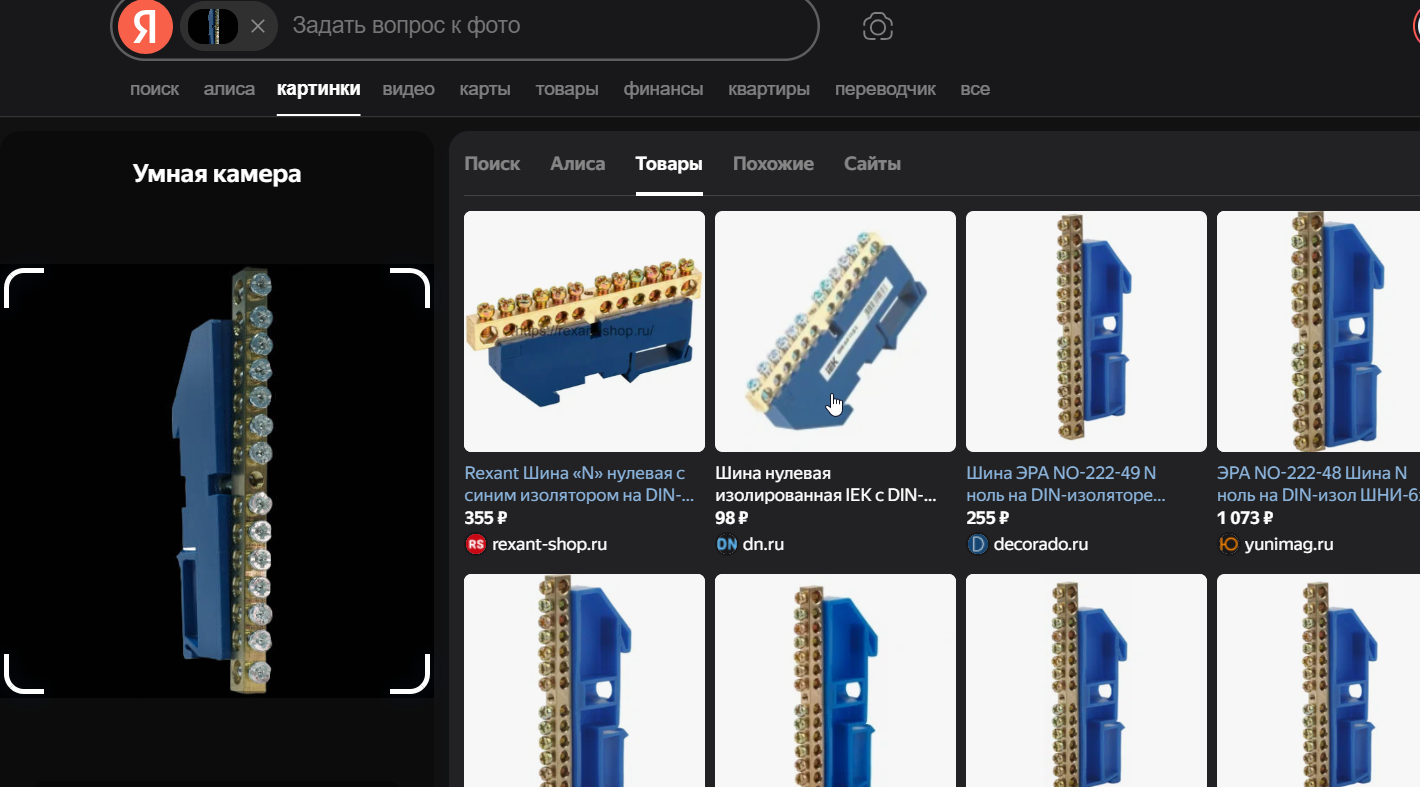Image resolution: width=1420 pixels, height=787 pixels.
Task: Click the Yandex logo icon
Action: [146, 26]
